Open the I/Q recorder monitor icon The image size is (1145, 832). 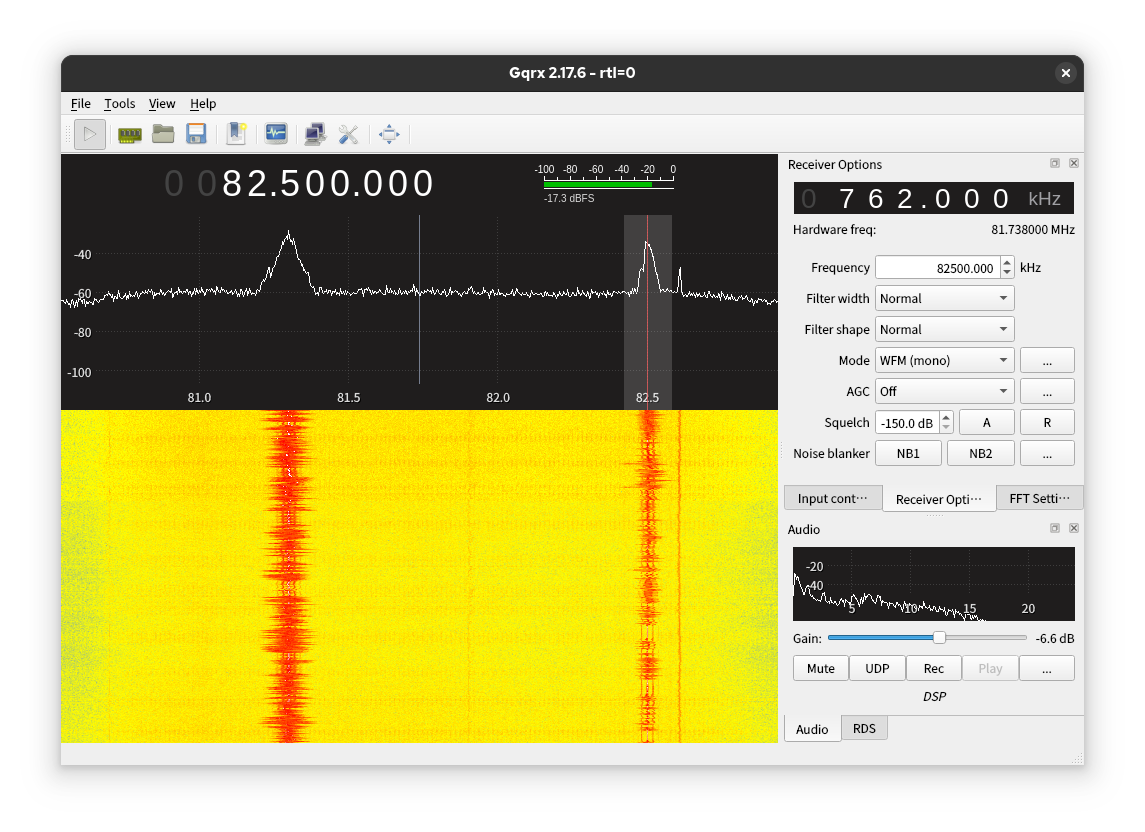click(x=276, y=134)
